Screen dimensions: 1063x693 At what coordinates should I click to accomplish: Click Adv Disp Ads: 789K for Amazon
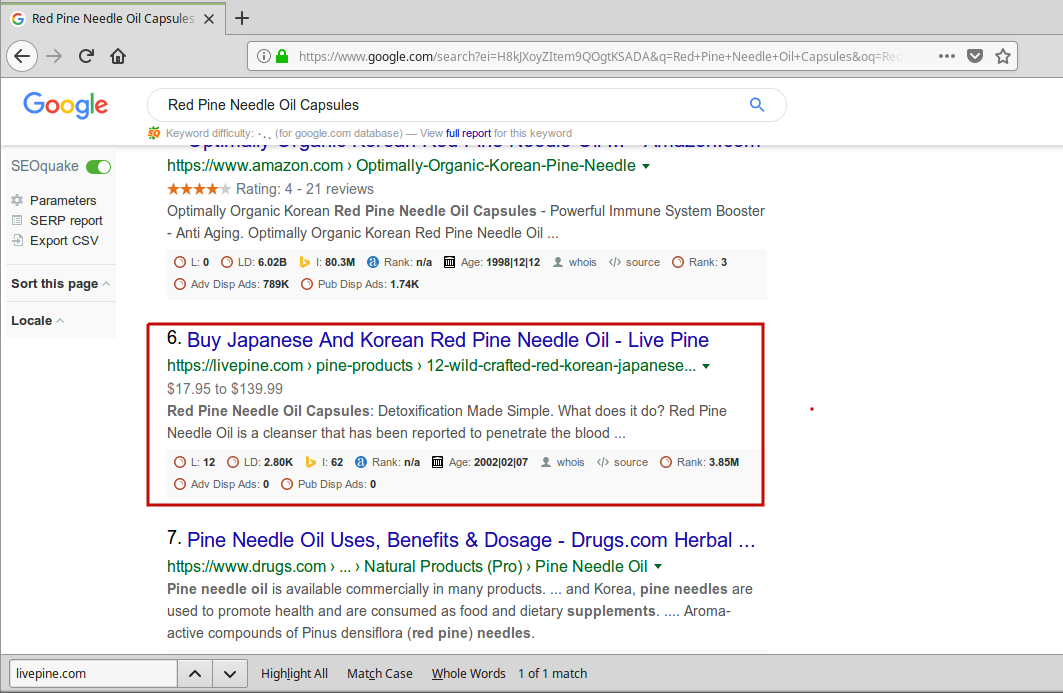231,284
